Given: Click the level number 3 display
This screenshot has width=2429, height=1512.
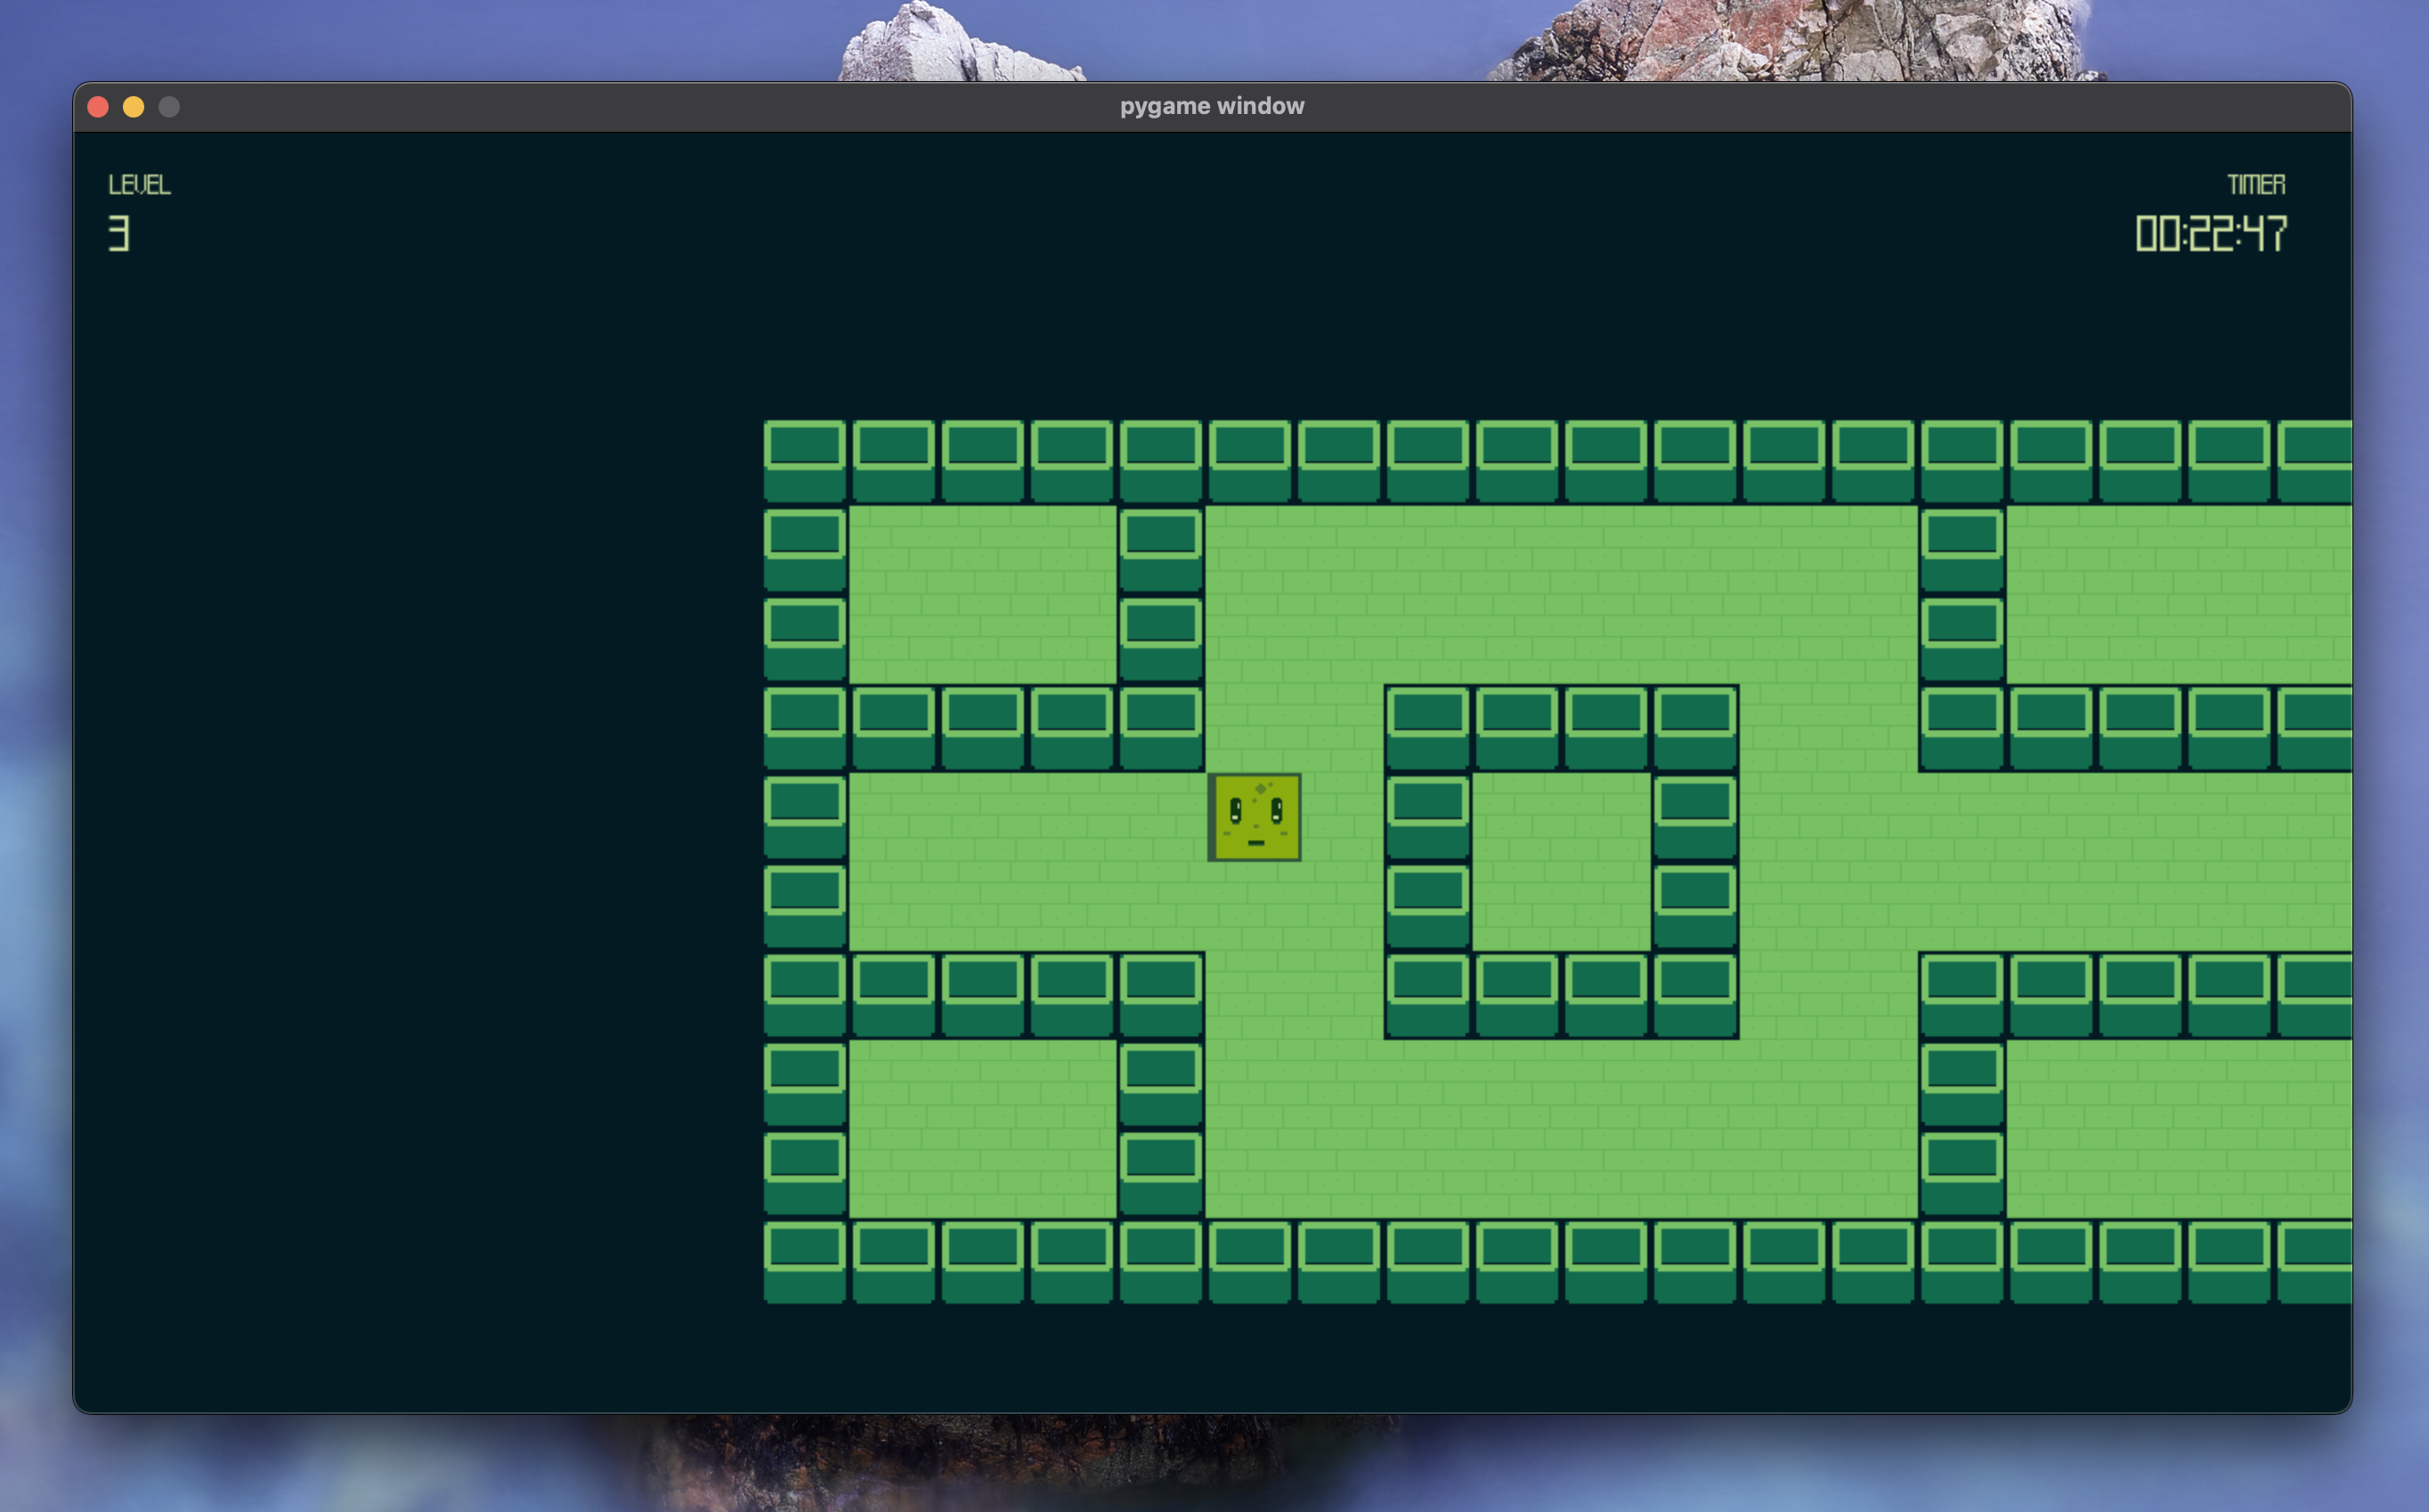Looking at the screenshot, I should click(x=119, y=233).
